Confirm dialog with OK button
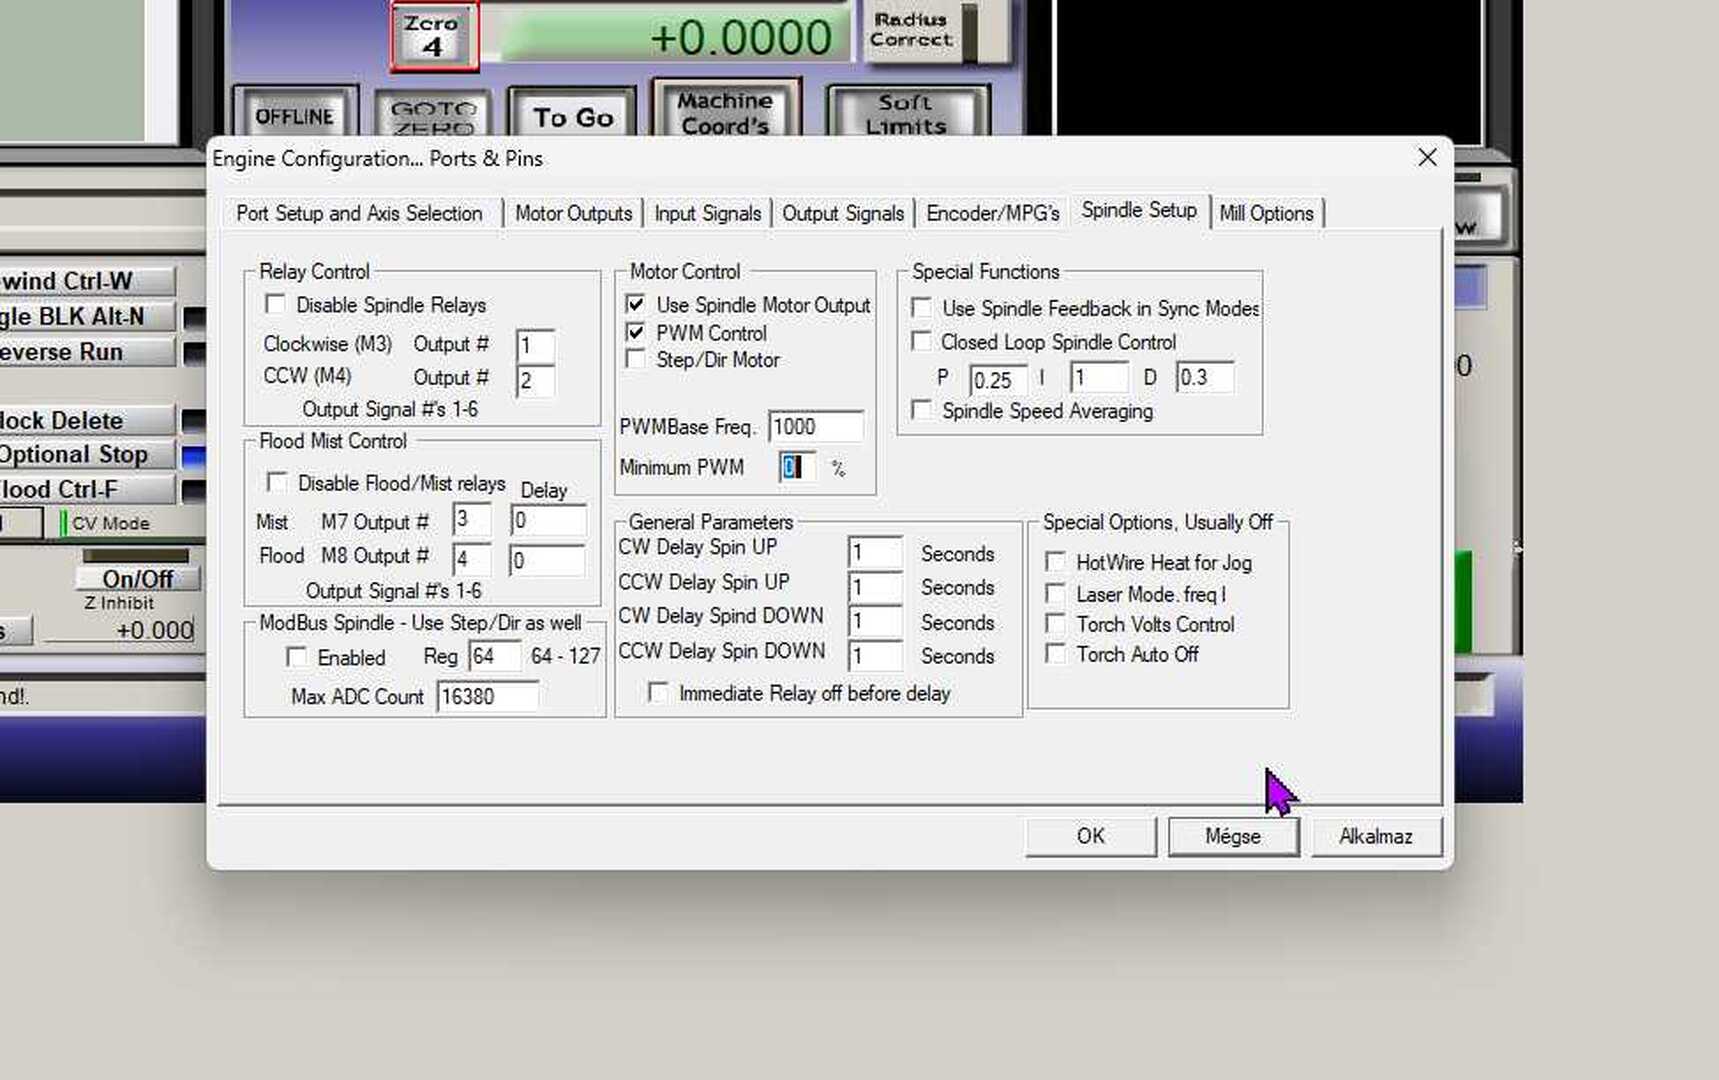The width and height of the screenshot is (1719, 1080). (x=1090, y=836)
